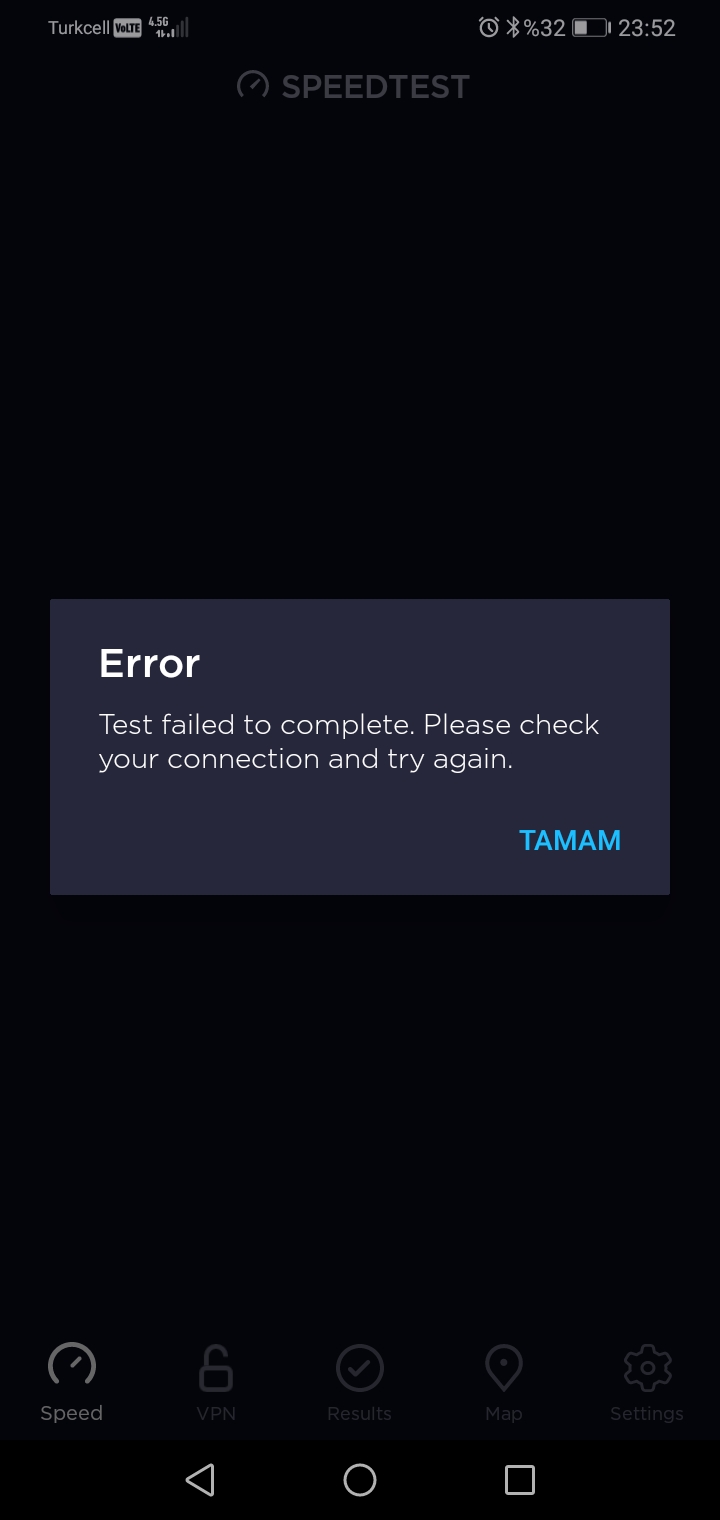Tap the TAMAM button in error dialog
The height and width of the screenshot is (1520, 720).
570,840
